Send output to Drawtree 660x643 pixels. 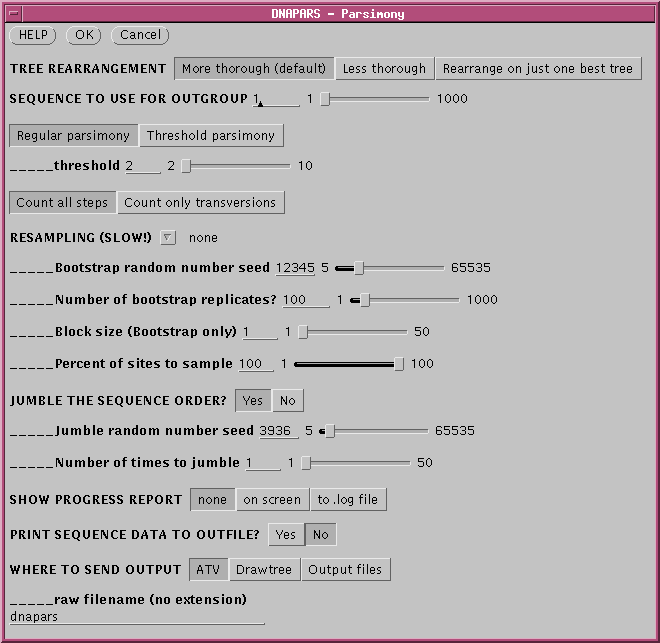click(264, 570)
